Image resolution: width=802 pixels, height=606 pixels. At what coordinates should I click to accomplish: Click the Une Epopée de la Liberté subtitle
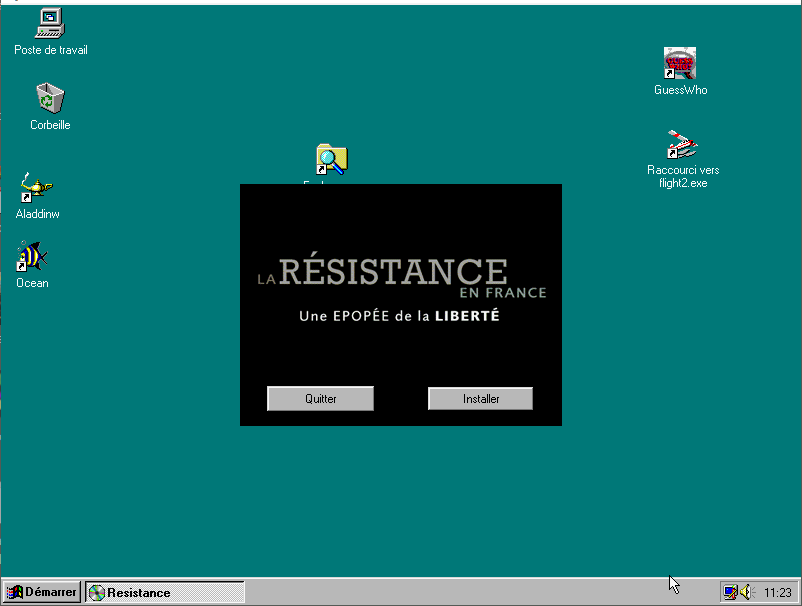399,316
